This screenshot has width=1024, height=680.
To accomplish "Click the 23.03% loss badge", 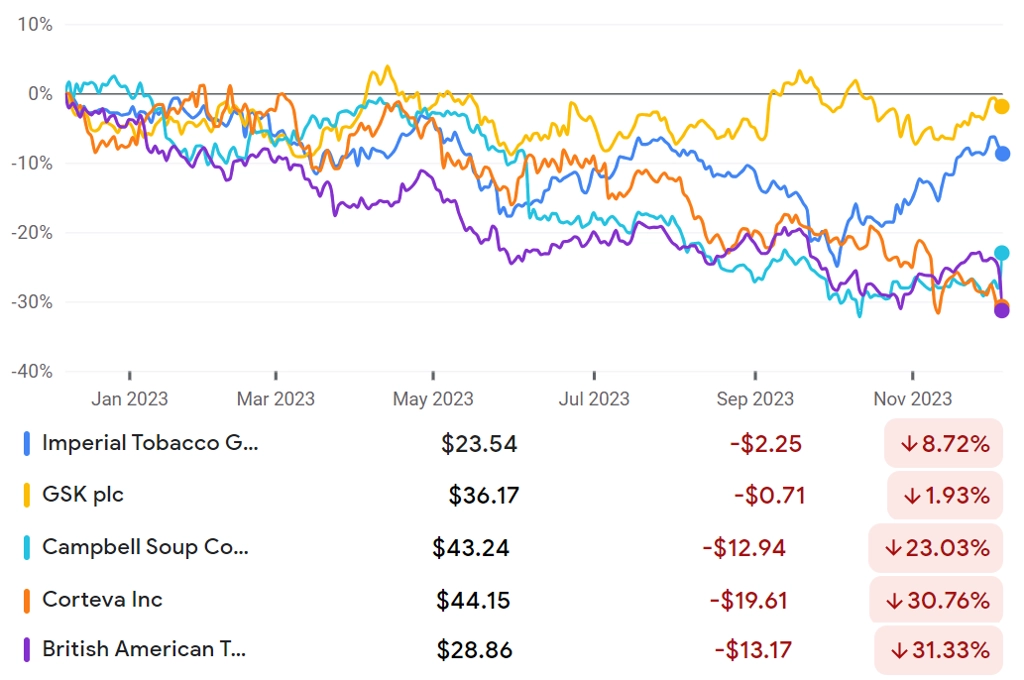I will (936, 547).
